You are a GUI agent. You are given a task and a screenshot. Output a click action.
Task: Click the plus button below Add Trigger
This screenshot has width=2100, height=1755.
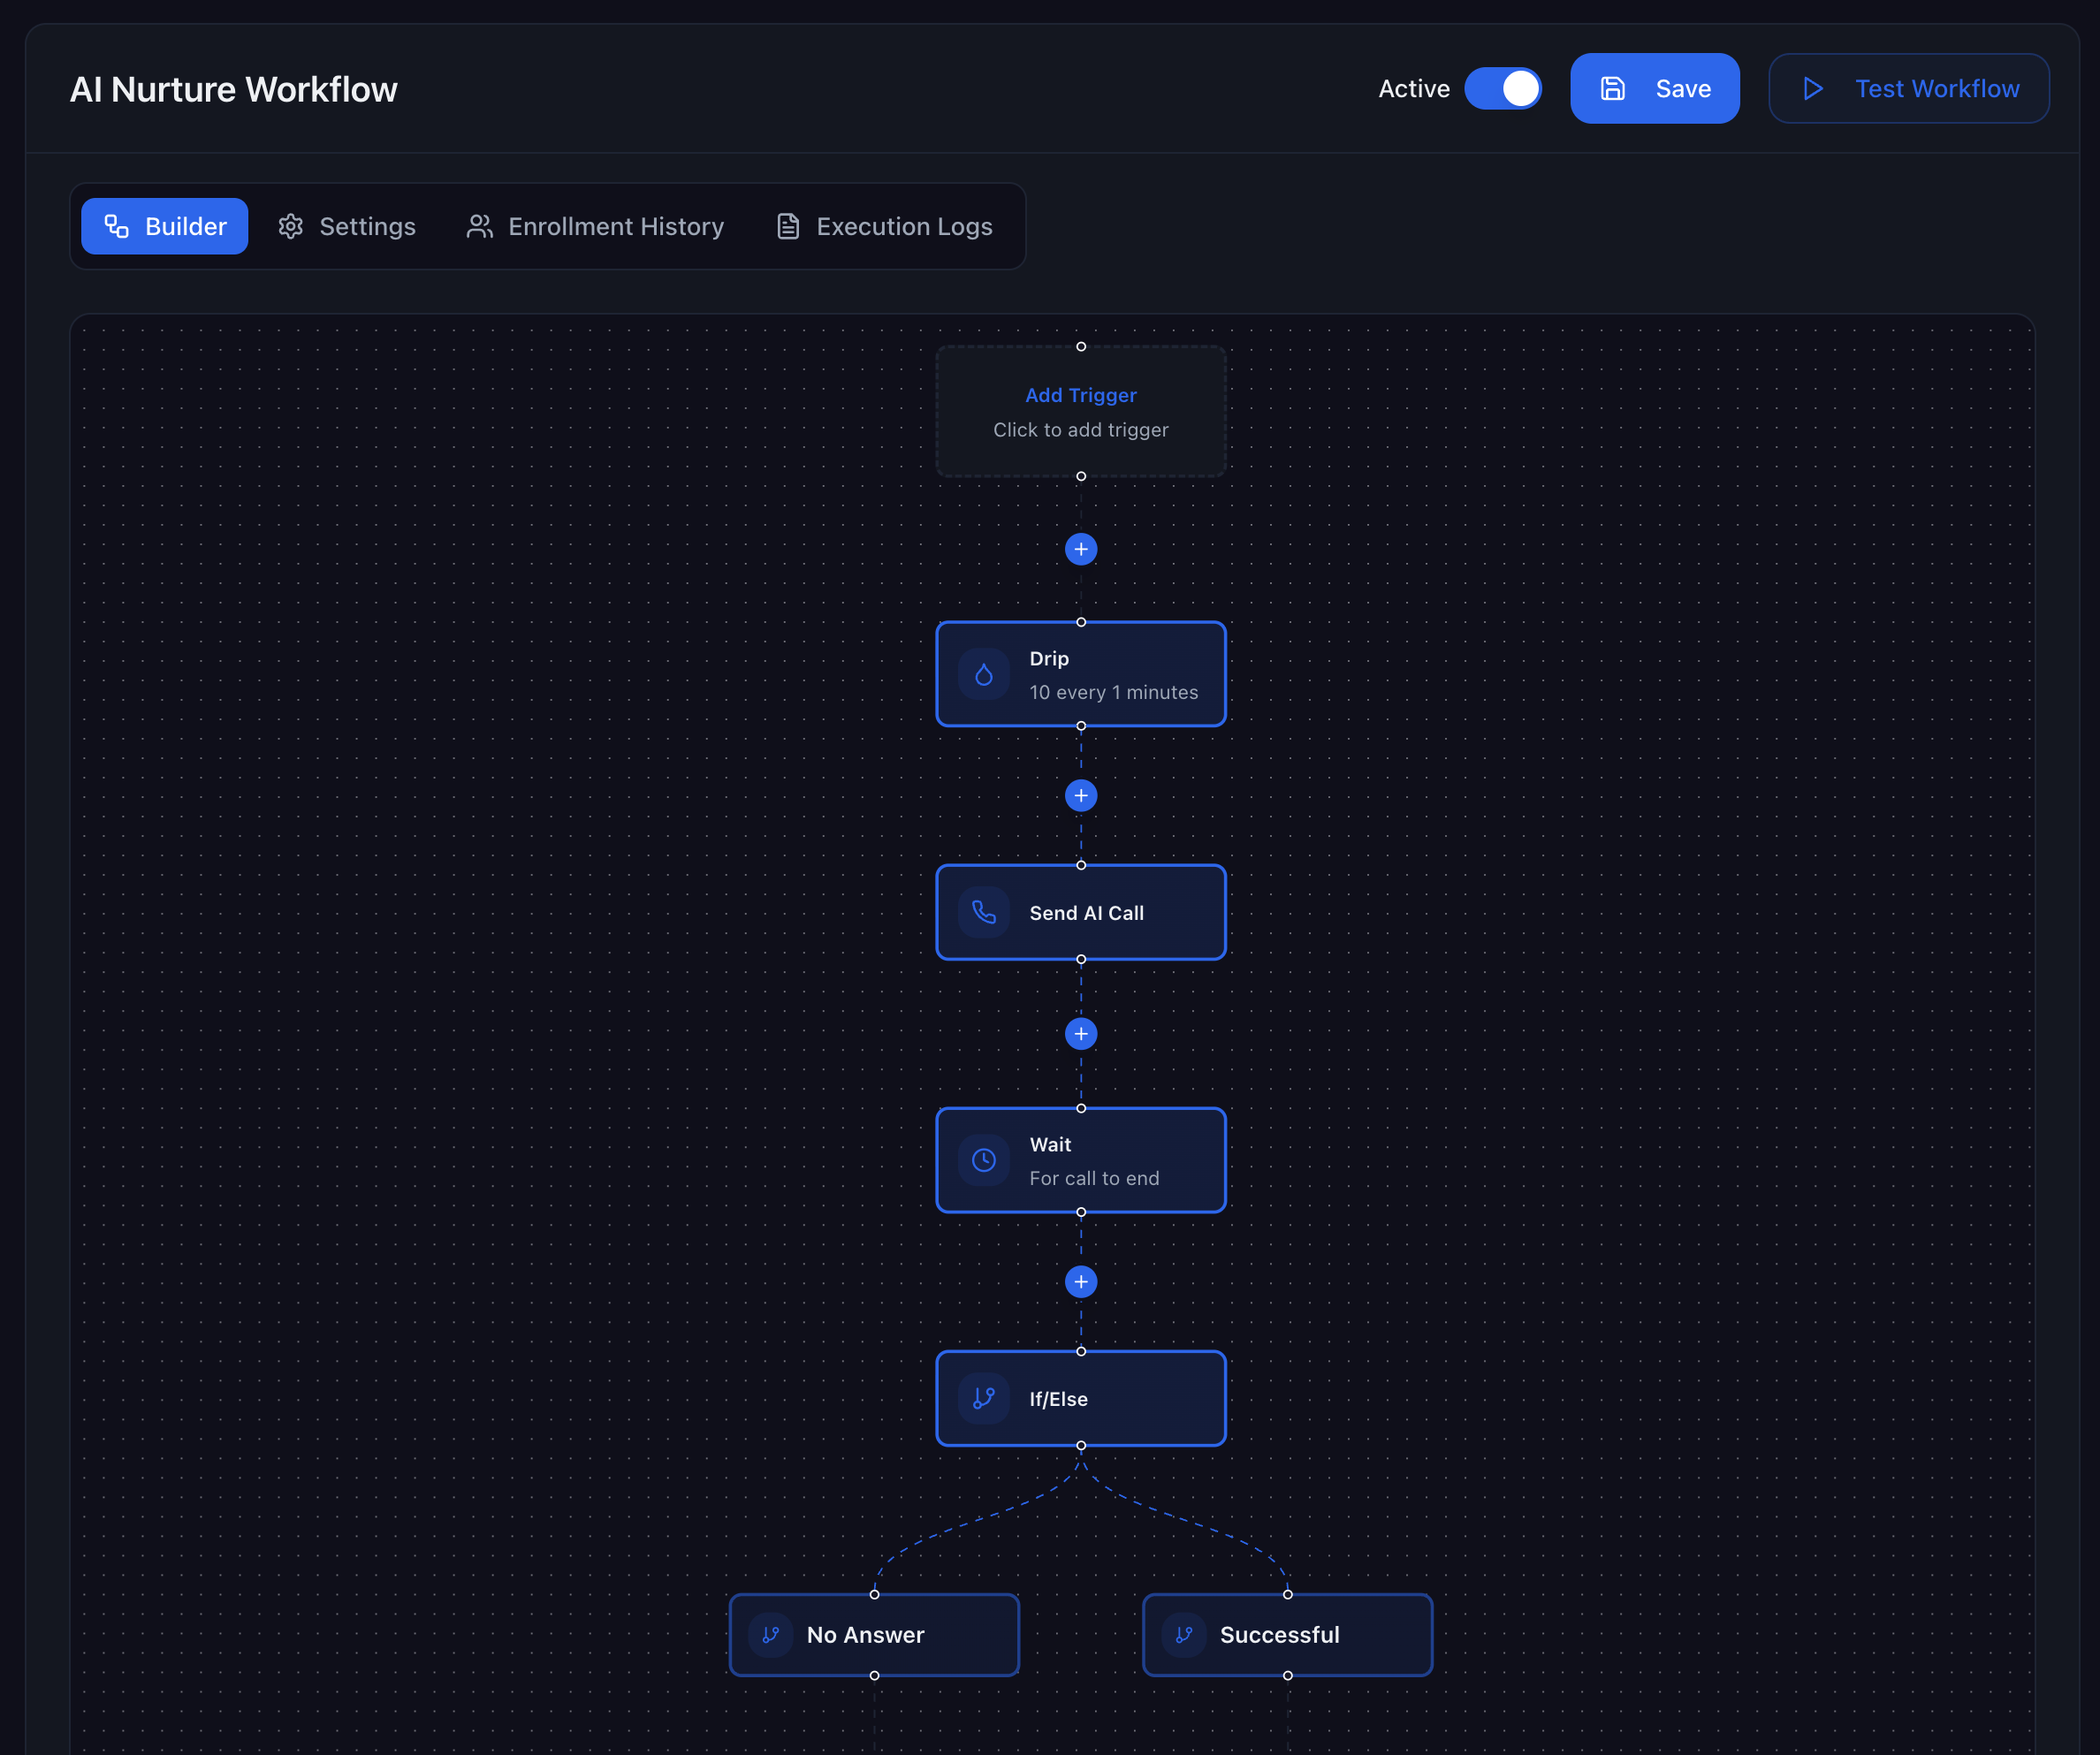(x=1081, y=549)
